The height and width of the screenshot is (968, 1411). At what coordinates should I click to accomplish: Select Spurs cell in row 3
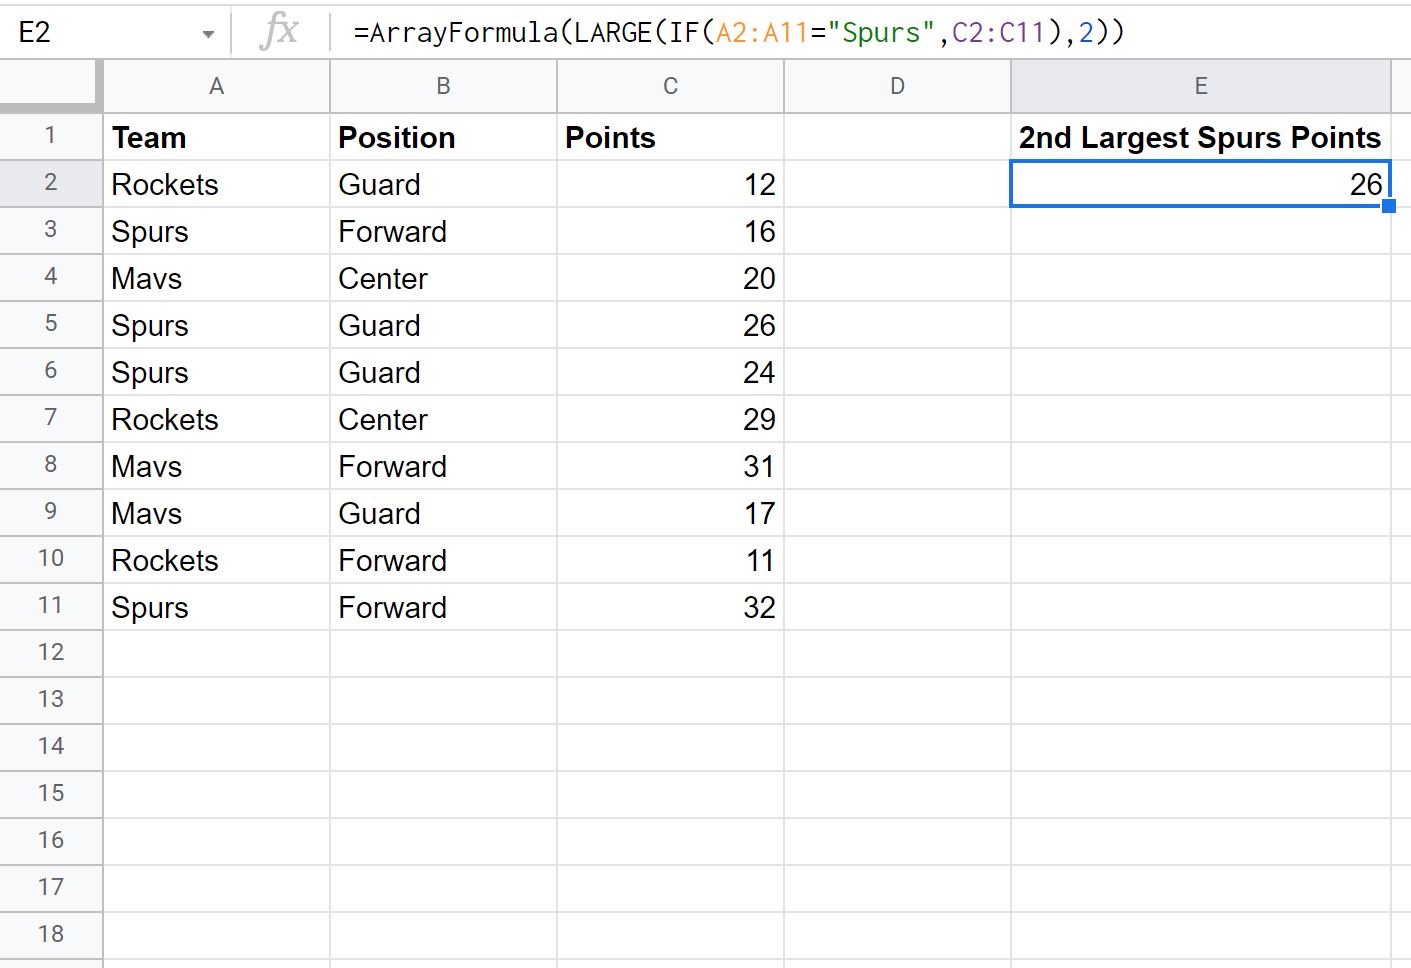(x=217, y=231)
